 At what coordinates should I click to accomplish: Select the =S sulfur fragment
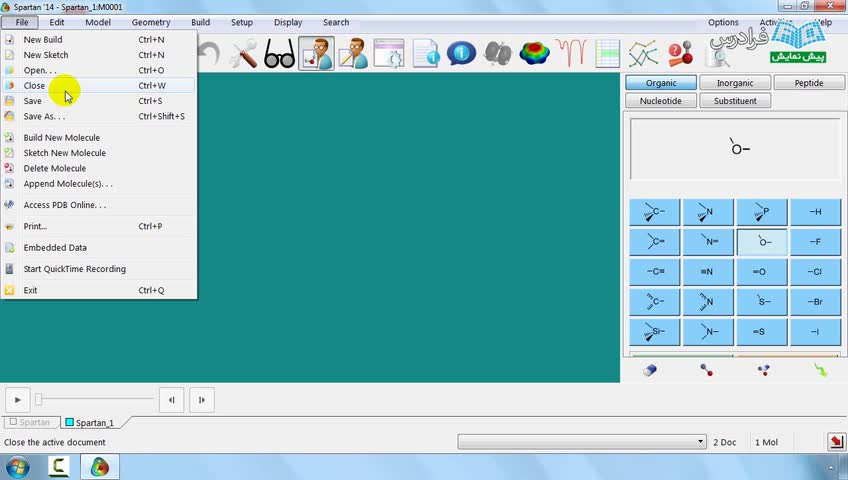click(761, 332)
